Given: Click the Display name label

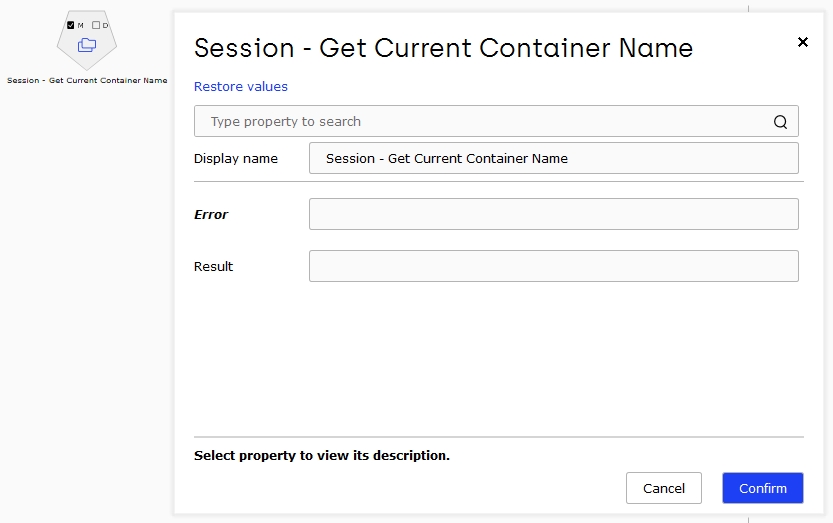Looking at the screenshot, I should (236, 158).
